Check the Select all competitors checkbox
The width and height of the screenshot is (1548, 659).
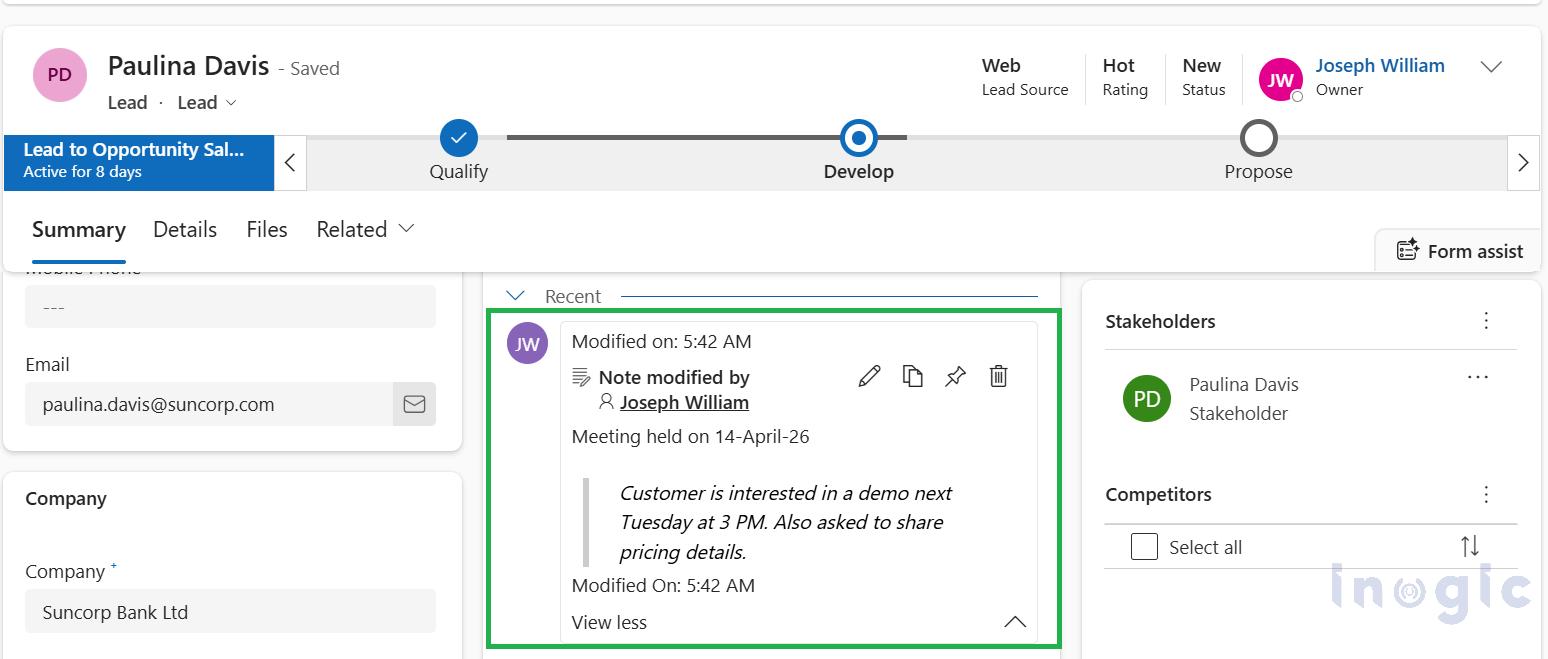[1143, 546]
